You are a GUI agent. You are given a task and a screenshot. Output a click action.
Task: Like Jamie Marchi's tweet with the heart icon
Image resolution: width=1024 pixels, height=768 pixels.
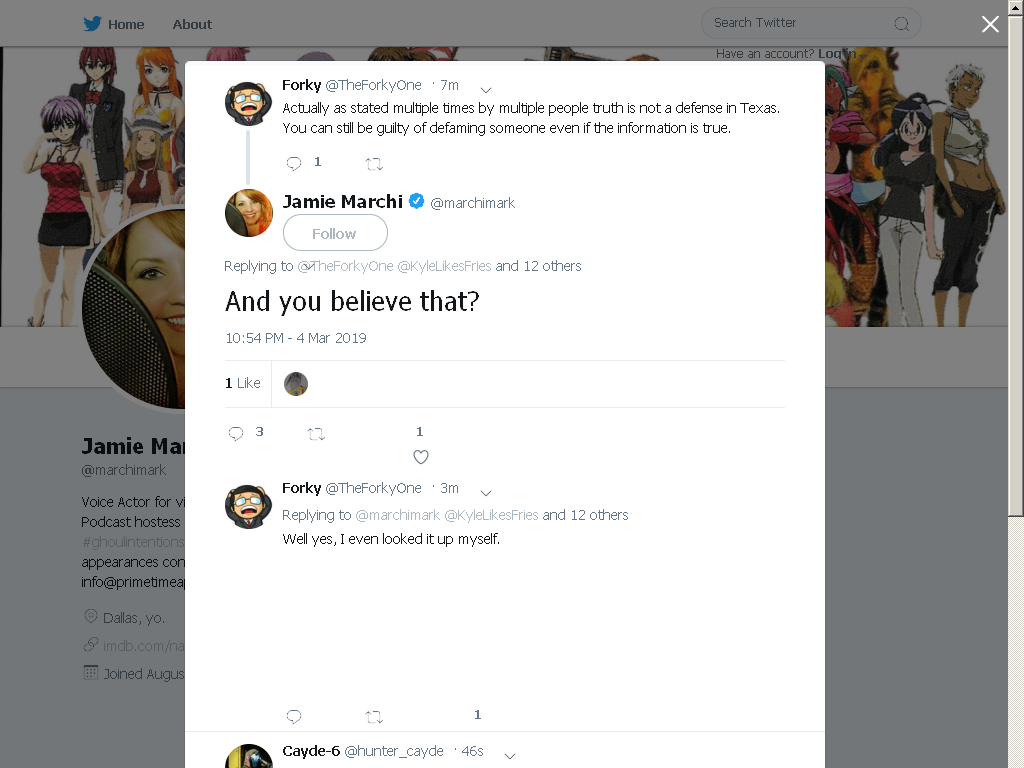click(x=421, y=457)
